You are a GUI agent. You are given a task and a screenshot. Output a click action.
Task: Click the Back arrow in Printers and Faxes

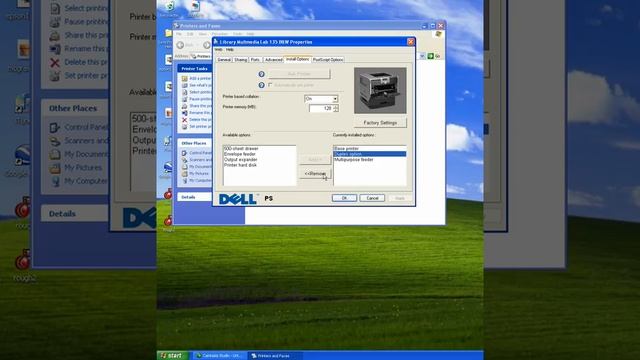pos(180,45)
